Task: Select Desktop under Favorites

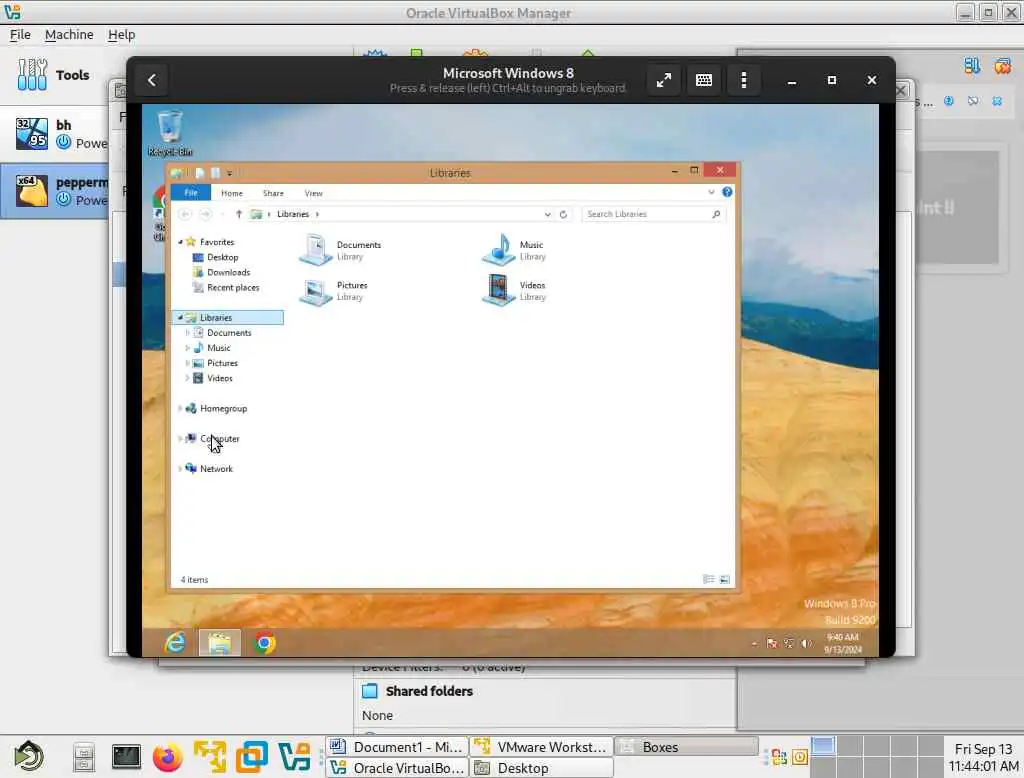Action: pos(222,257)
